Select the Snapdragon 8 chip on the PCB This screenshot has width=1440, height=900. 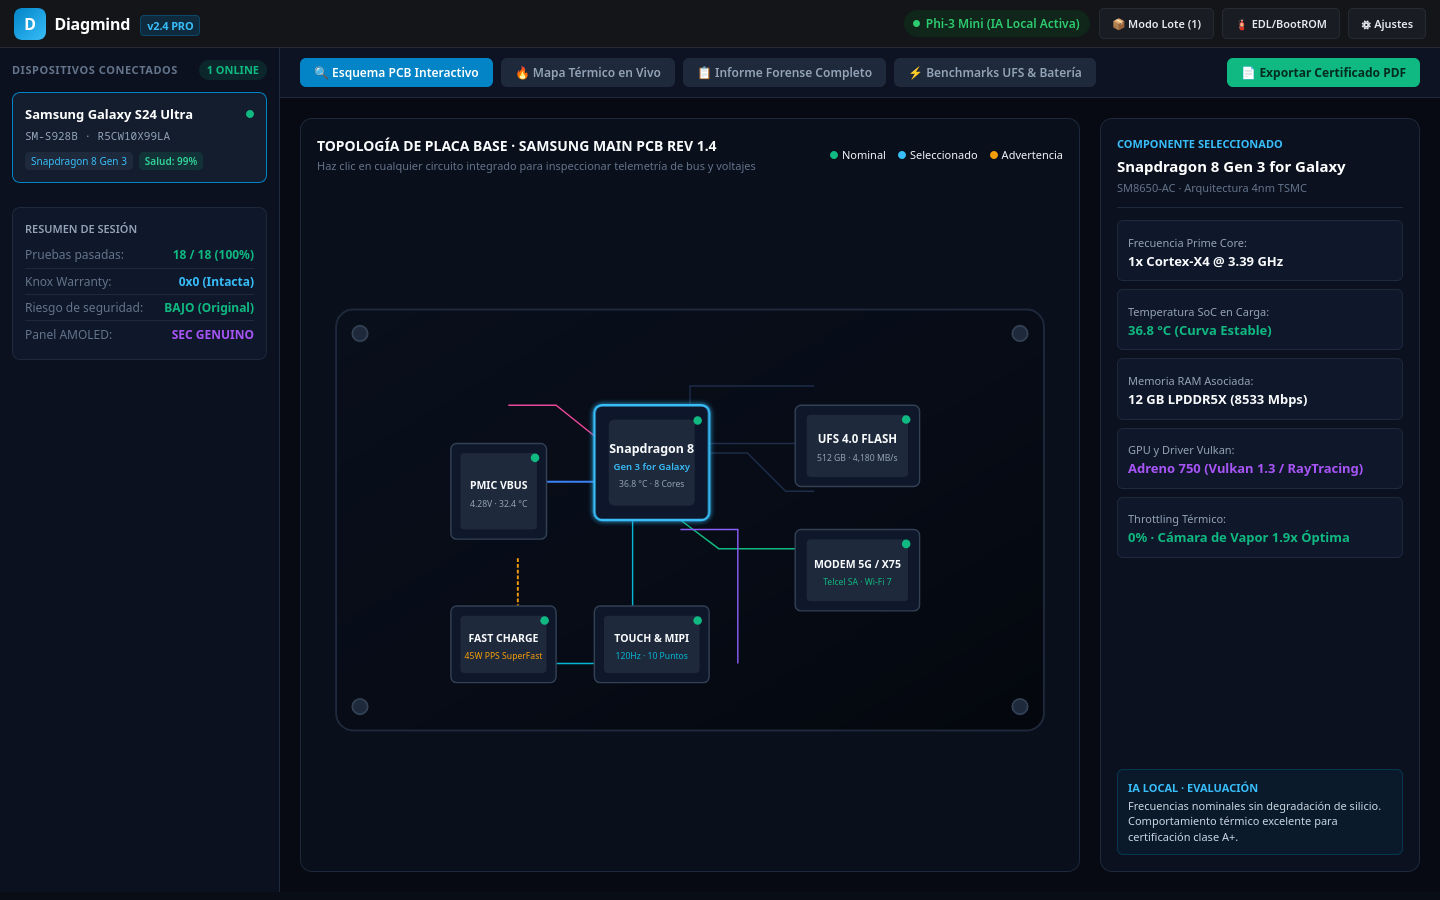click(652, 463)
